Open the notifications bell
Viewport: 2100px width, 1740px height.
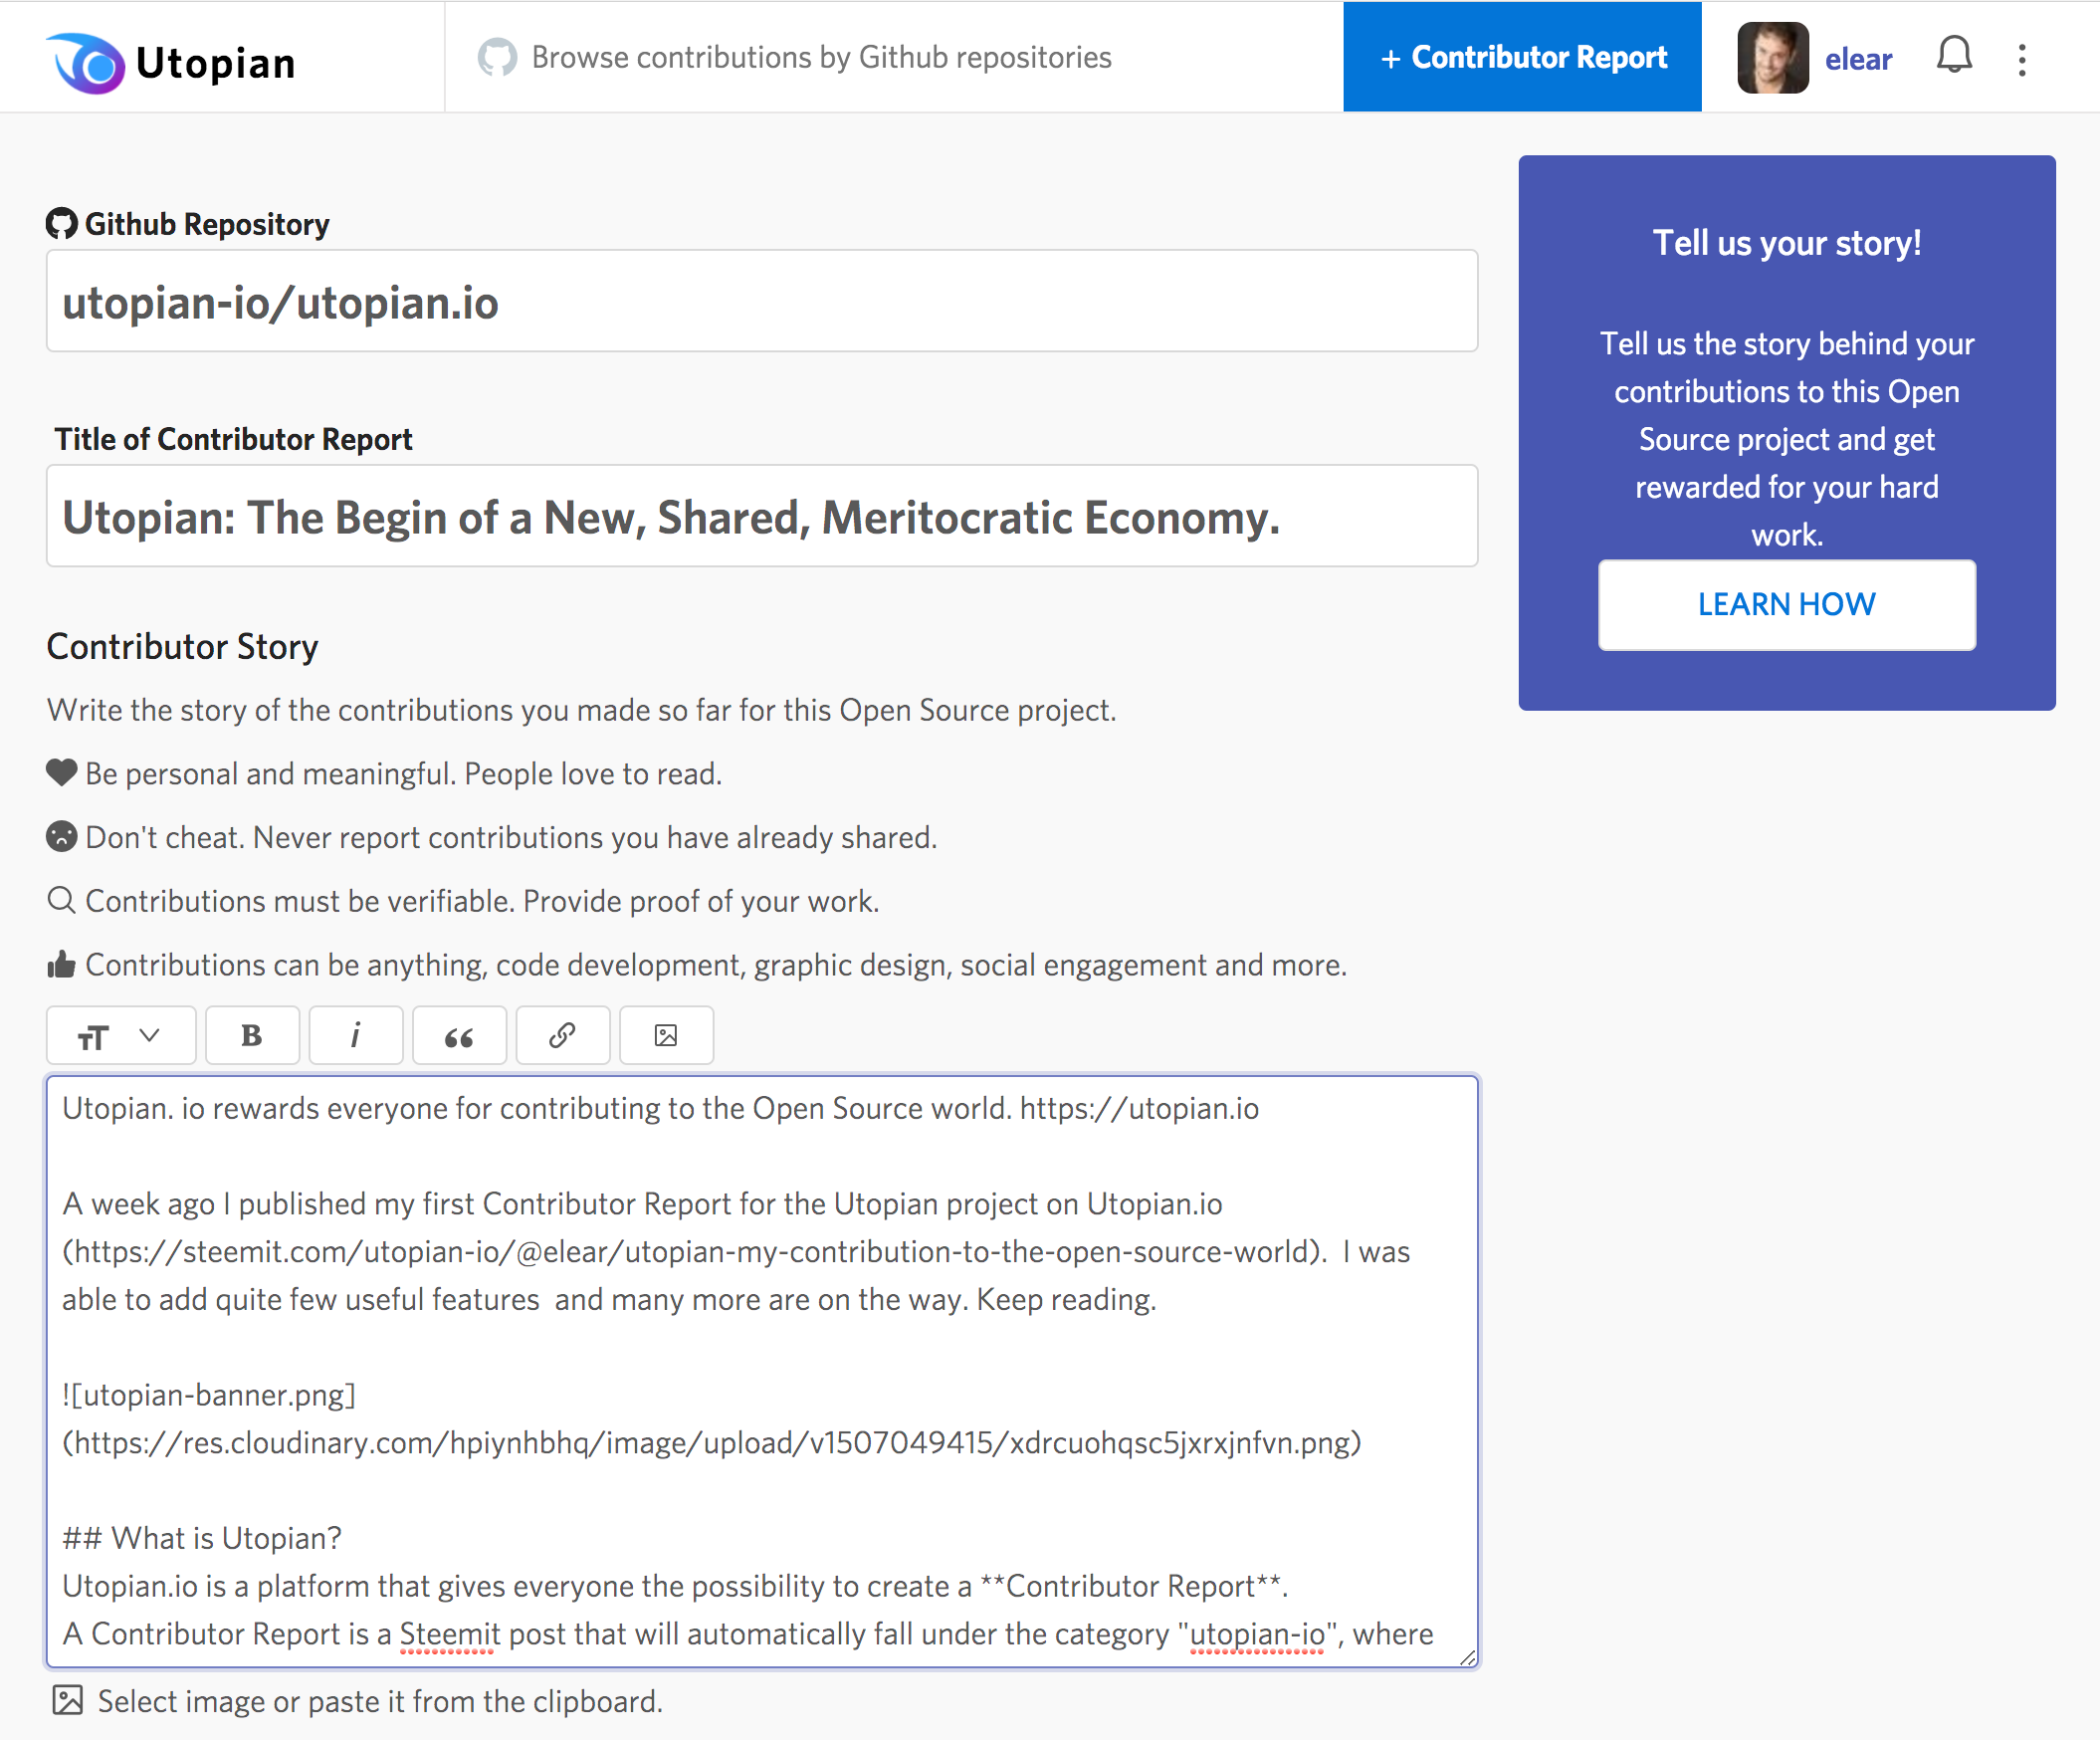point(1953,56)
